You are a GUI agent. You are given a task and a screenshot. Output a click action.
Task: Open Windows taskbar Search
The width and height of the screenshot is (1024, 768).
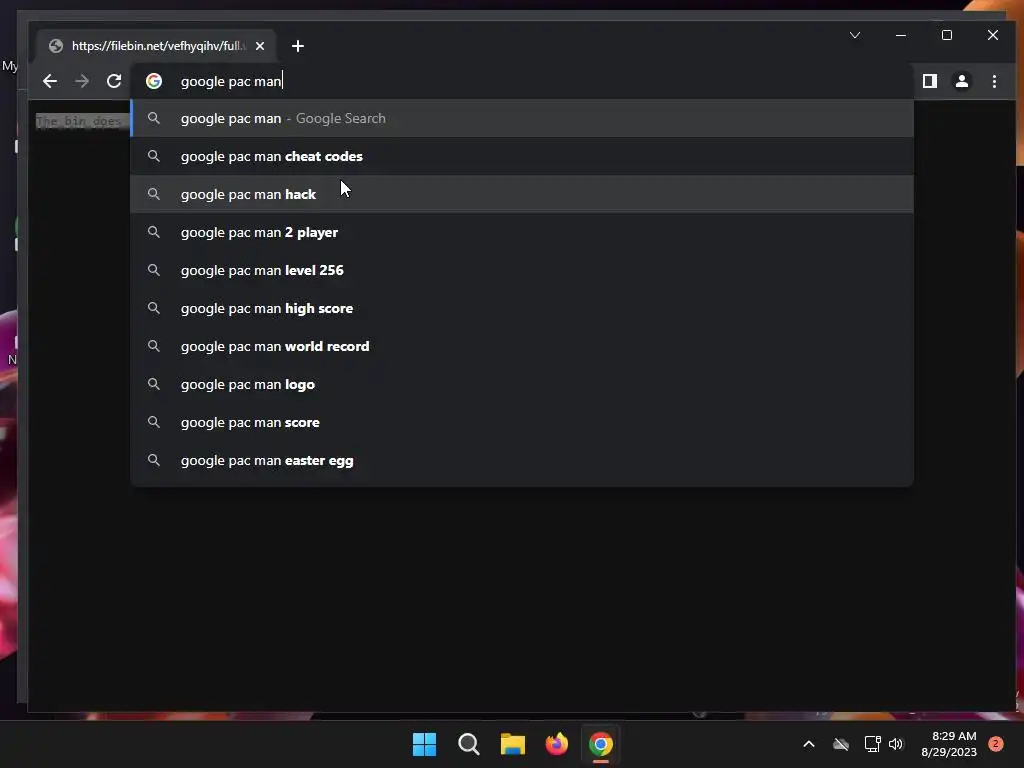coord(469,744)
